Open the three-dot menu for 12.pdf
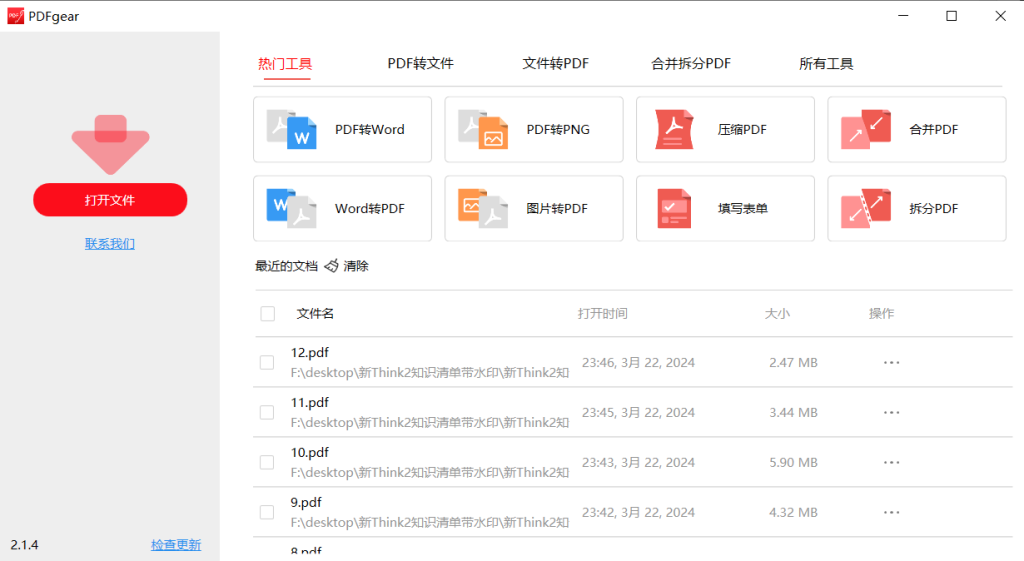The height and width of the screenshot is (561, 1024). pos(891,362)
